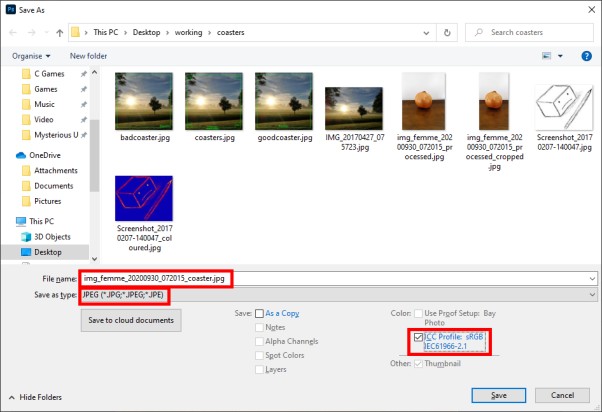Click the Save button
Viewport: 602px width, 412px height.
[x=499, y=395]
